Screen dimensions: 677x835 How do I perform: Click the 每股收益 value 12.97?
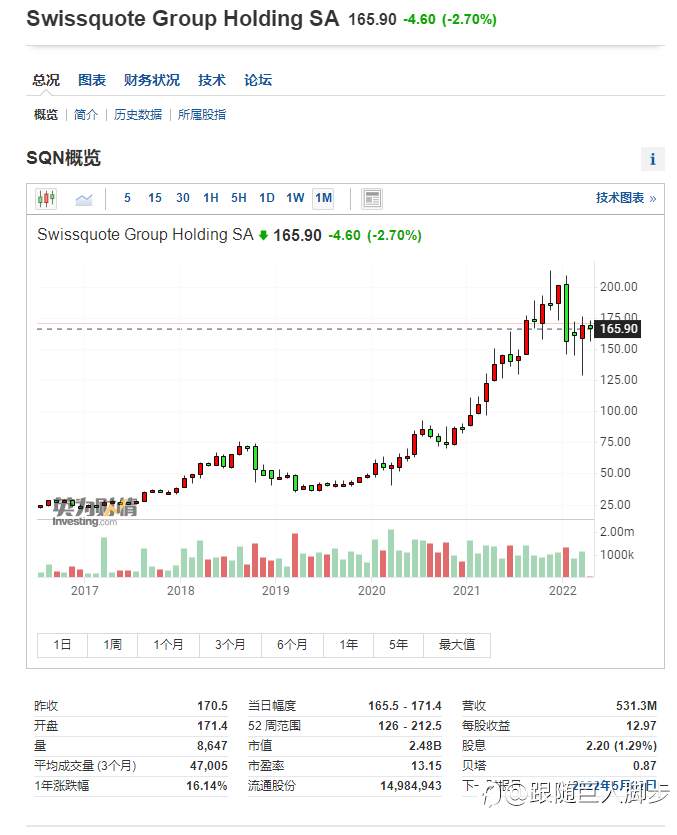click(641, 726)
